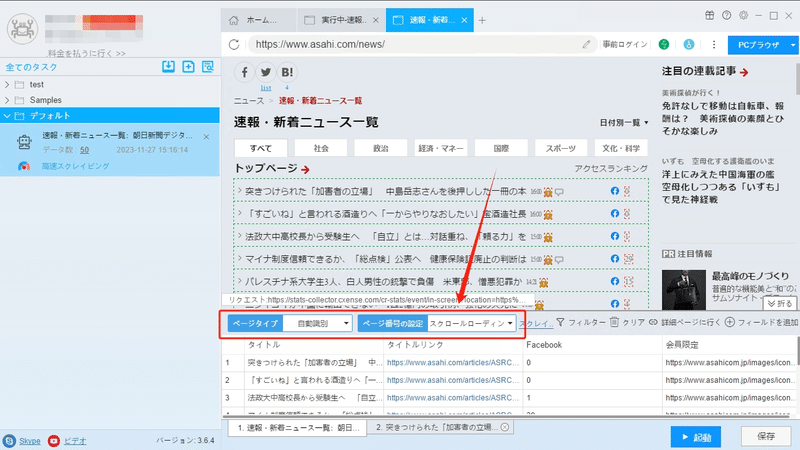
Task: Click the 最高峰のモノづくり ad thumbnail
Action: coord(684,290)
